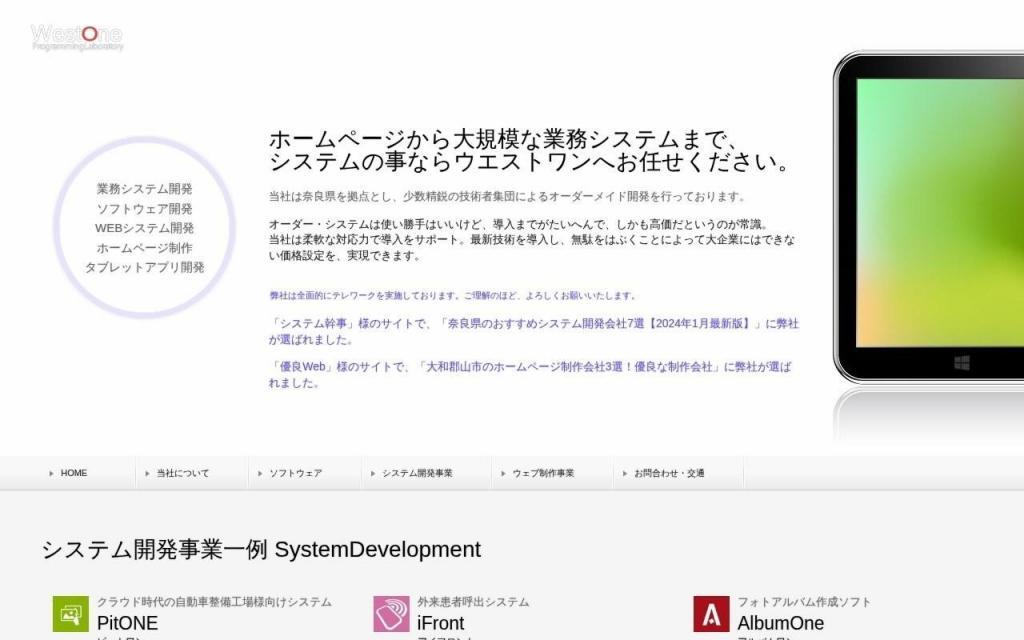Viewport: 1024px width, 640px height.
Task: Open the AlbumOne red product icon
Action: (712, 614)
